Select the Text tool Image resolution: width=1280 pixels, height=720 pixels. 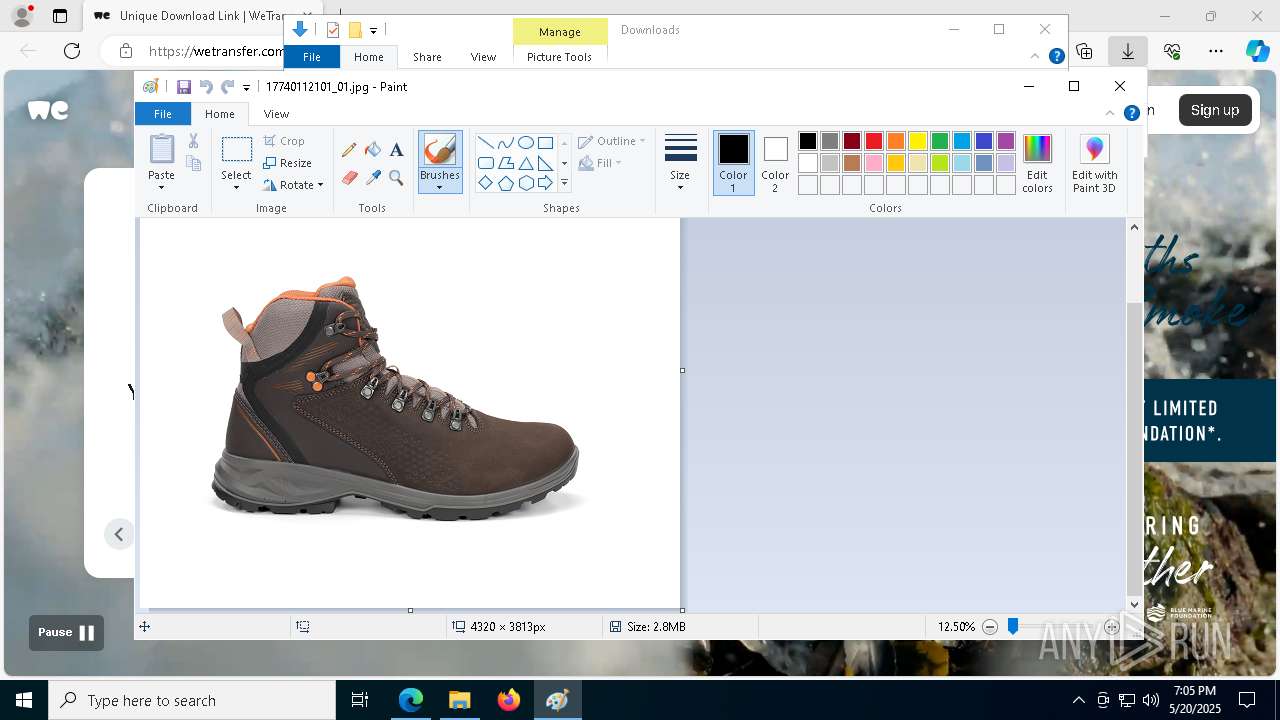click(396, 150)
